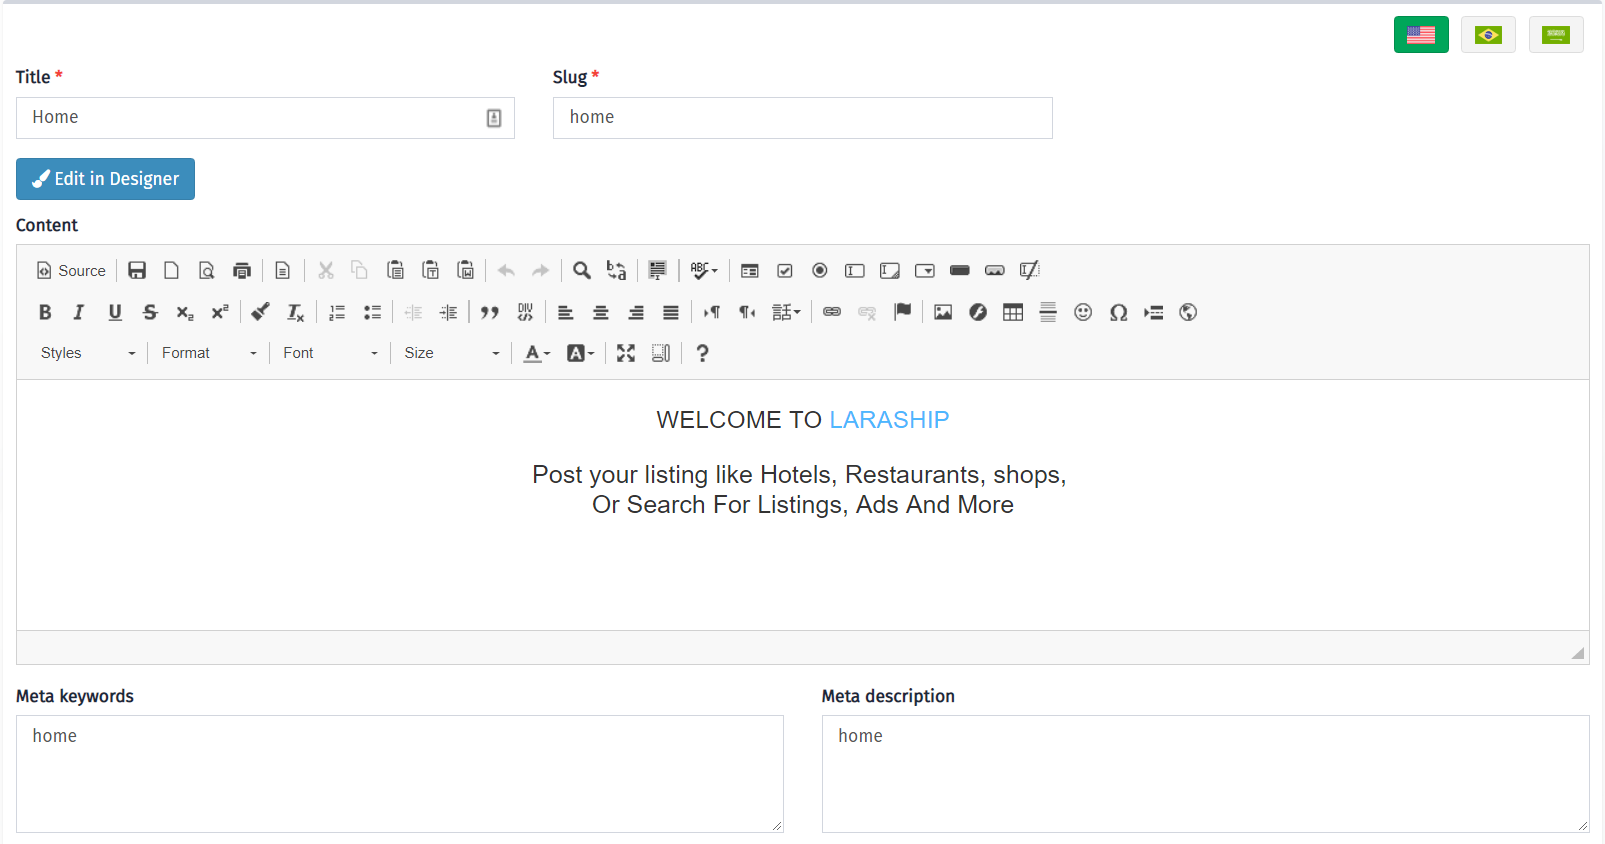
Task: Open spell checker dropdown
Action: click(x=704, y=271)
